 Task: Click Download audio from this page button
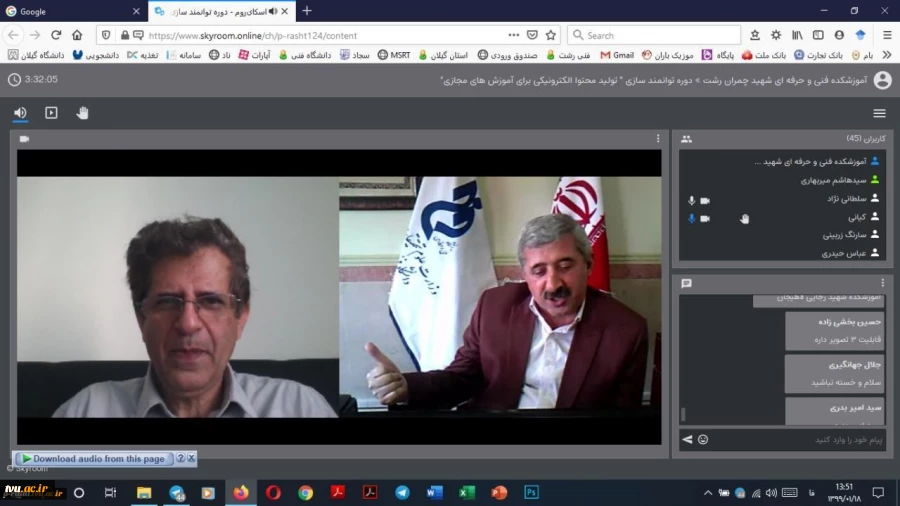[97, 459]
